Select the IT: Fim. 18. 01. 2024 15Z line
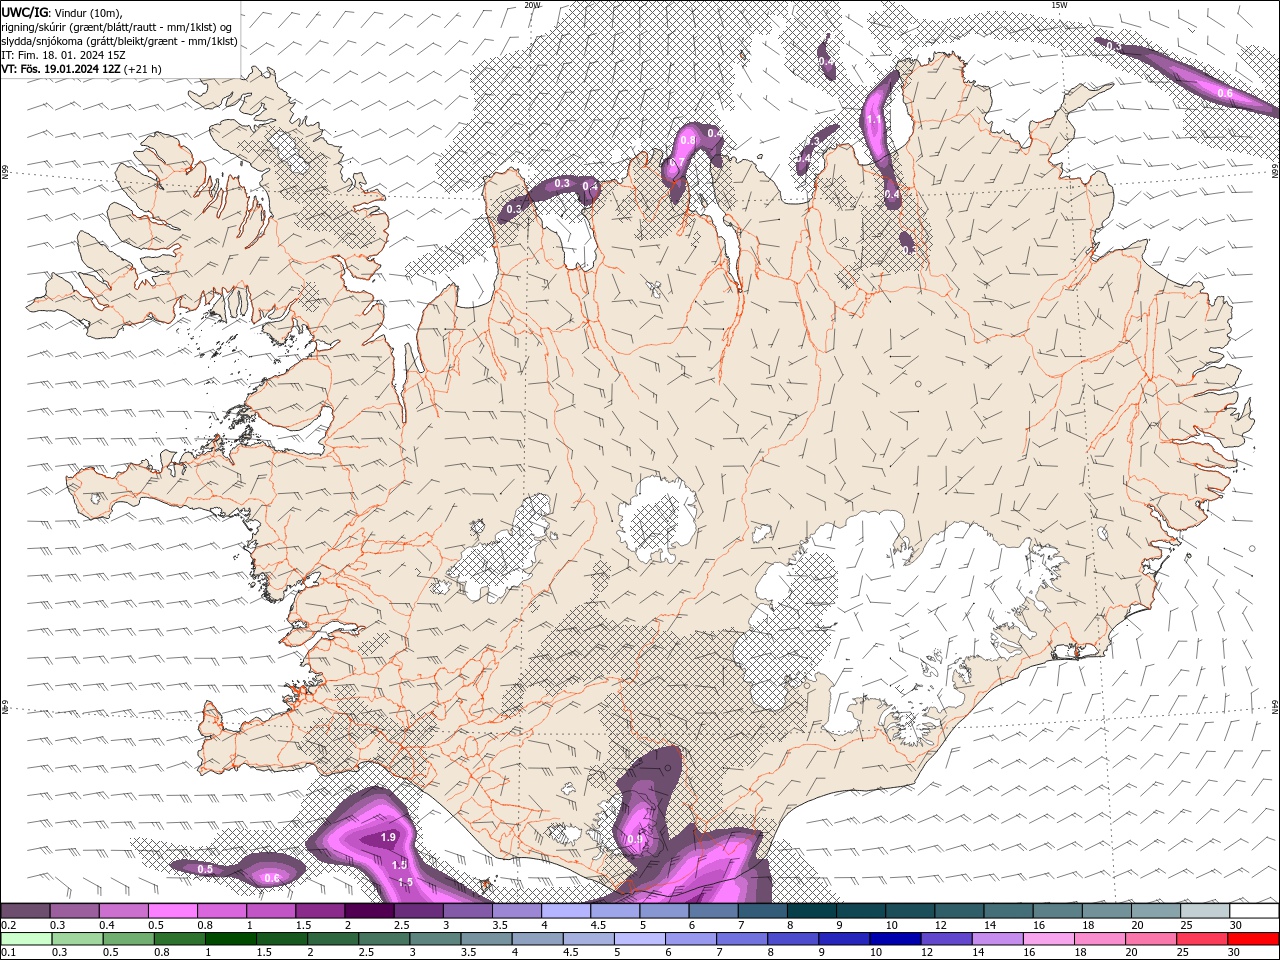Viewport: 1280px width, 960px height. tap(63, 55)
